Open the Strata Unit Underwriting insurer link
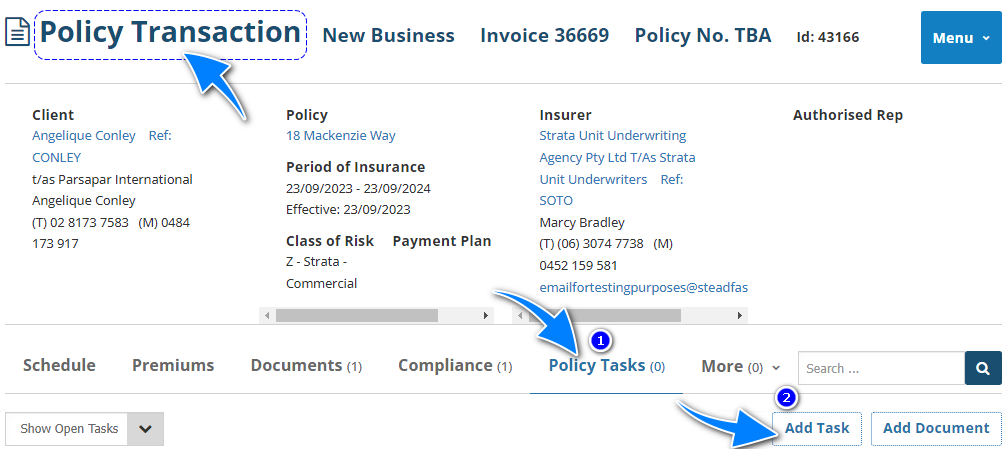 [x=612, y=135]
